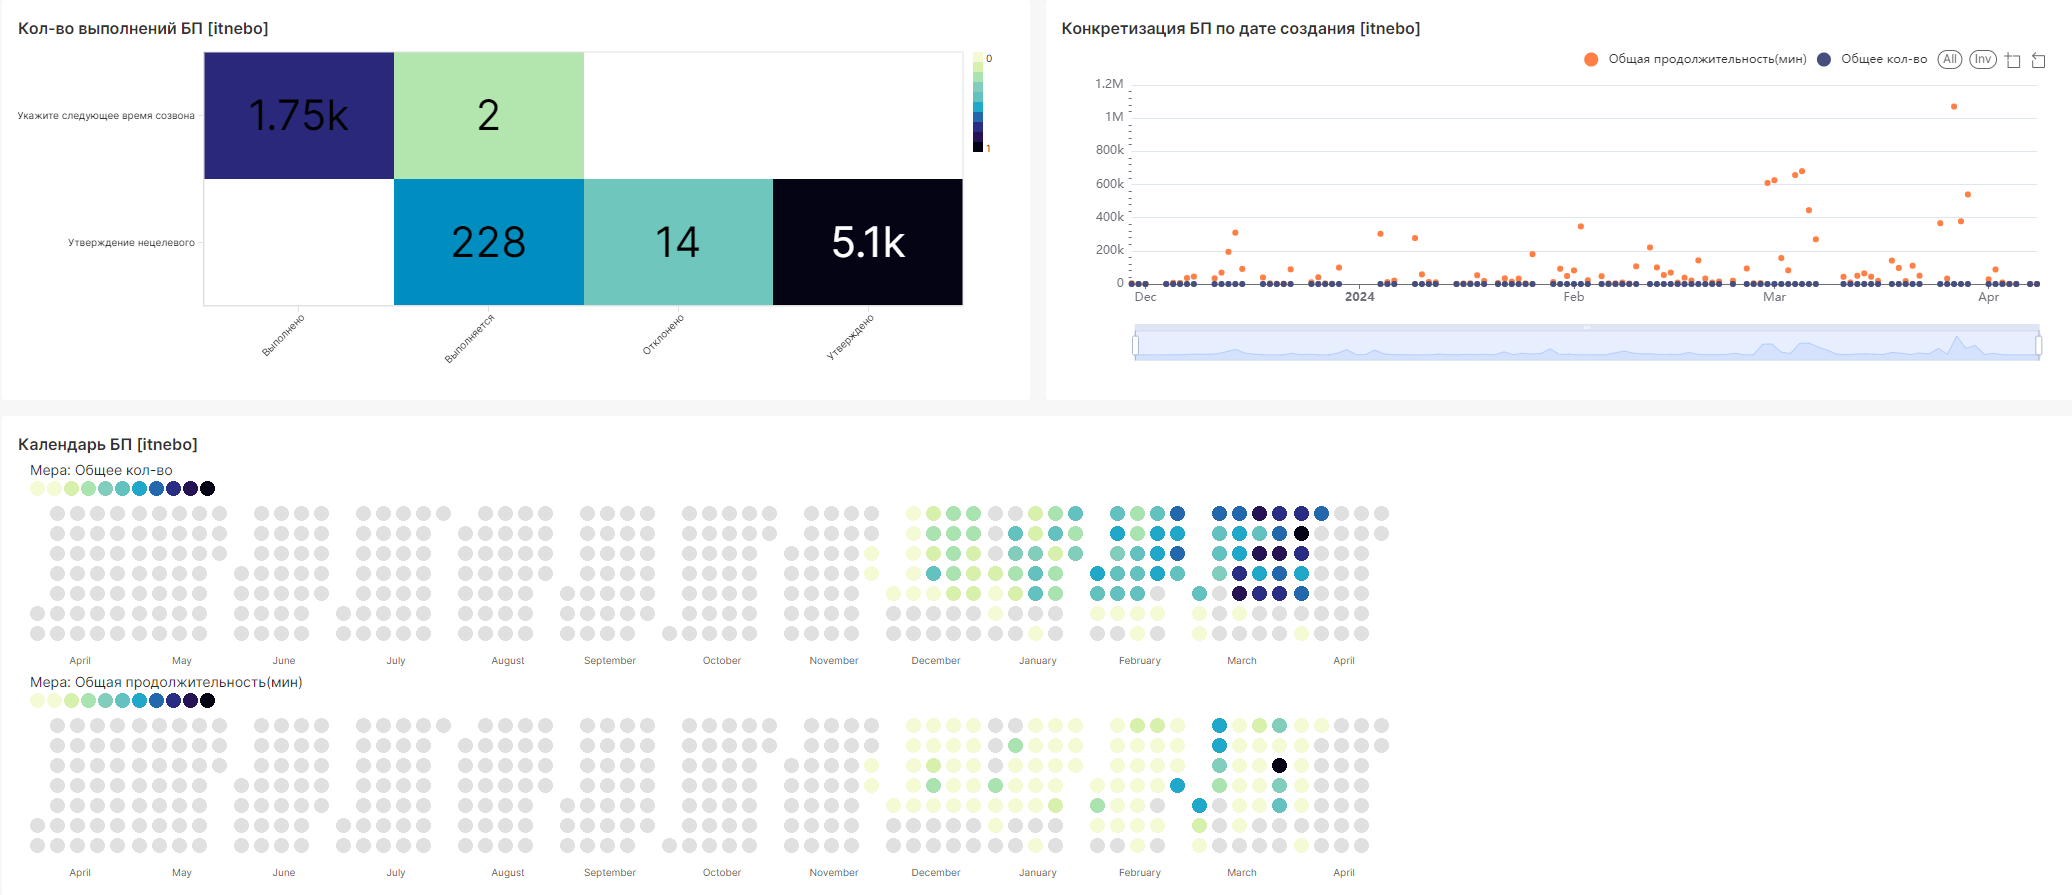The width and height of the screenshot is (2072, 895).
Task: Click the zoom area select icon
Action: [x=2013, y=61]
